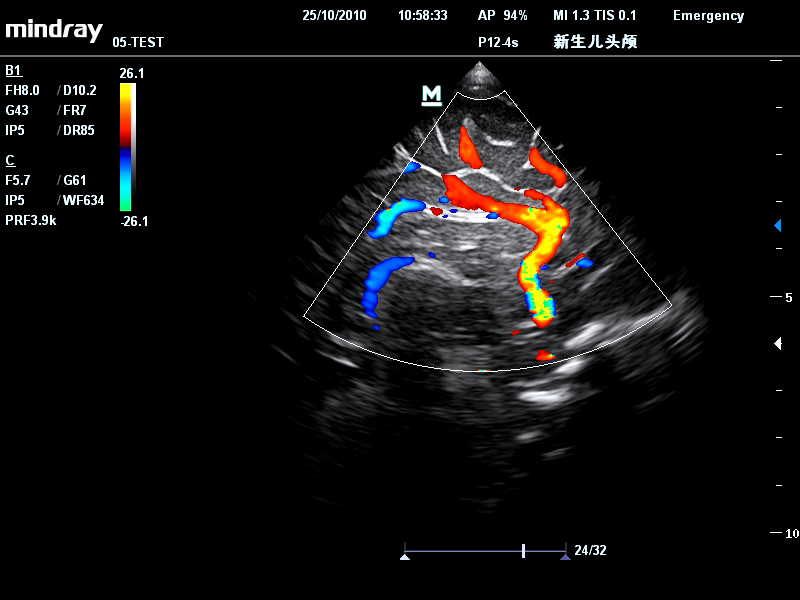
Task: Click the probe apex at top of sector
Action: coord(482,72)
